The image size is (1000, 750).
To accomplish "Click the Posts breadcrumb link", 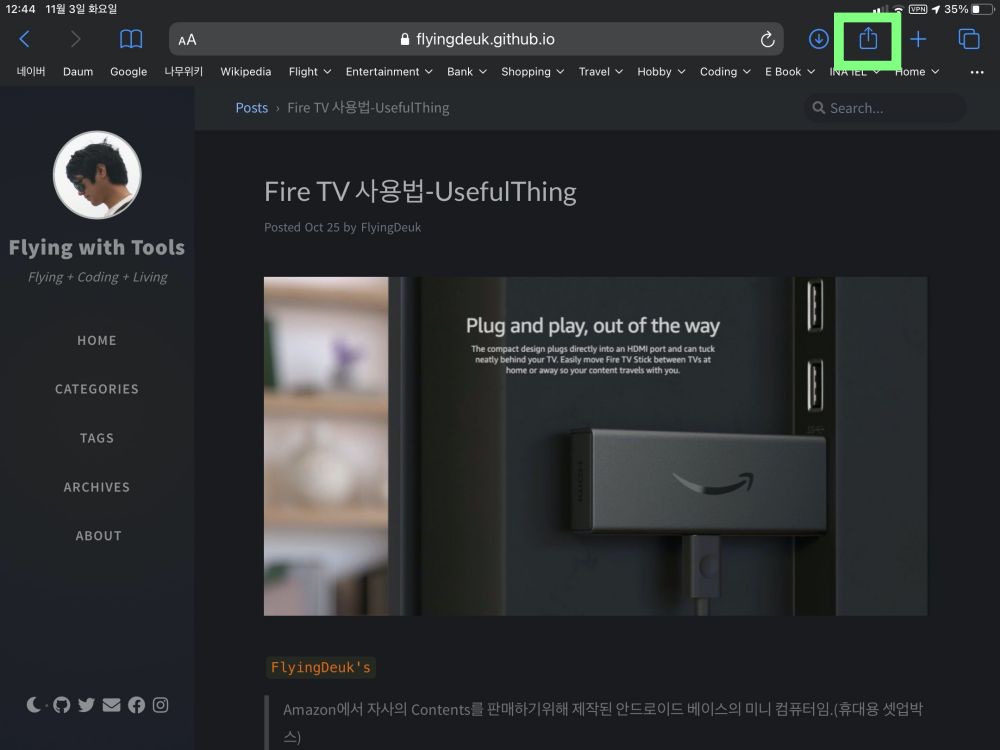I will pyautogui.click(x=251, y=108).
